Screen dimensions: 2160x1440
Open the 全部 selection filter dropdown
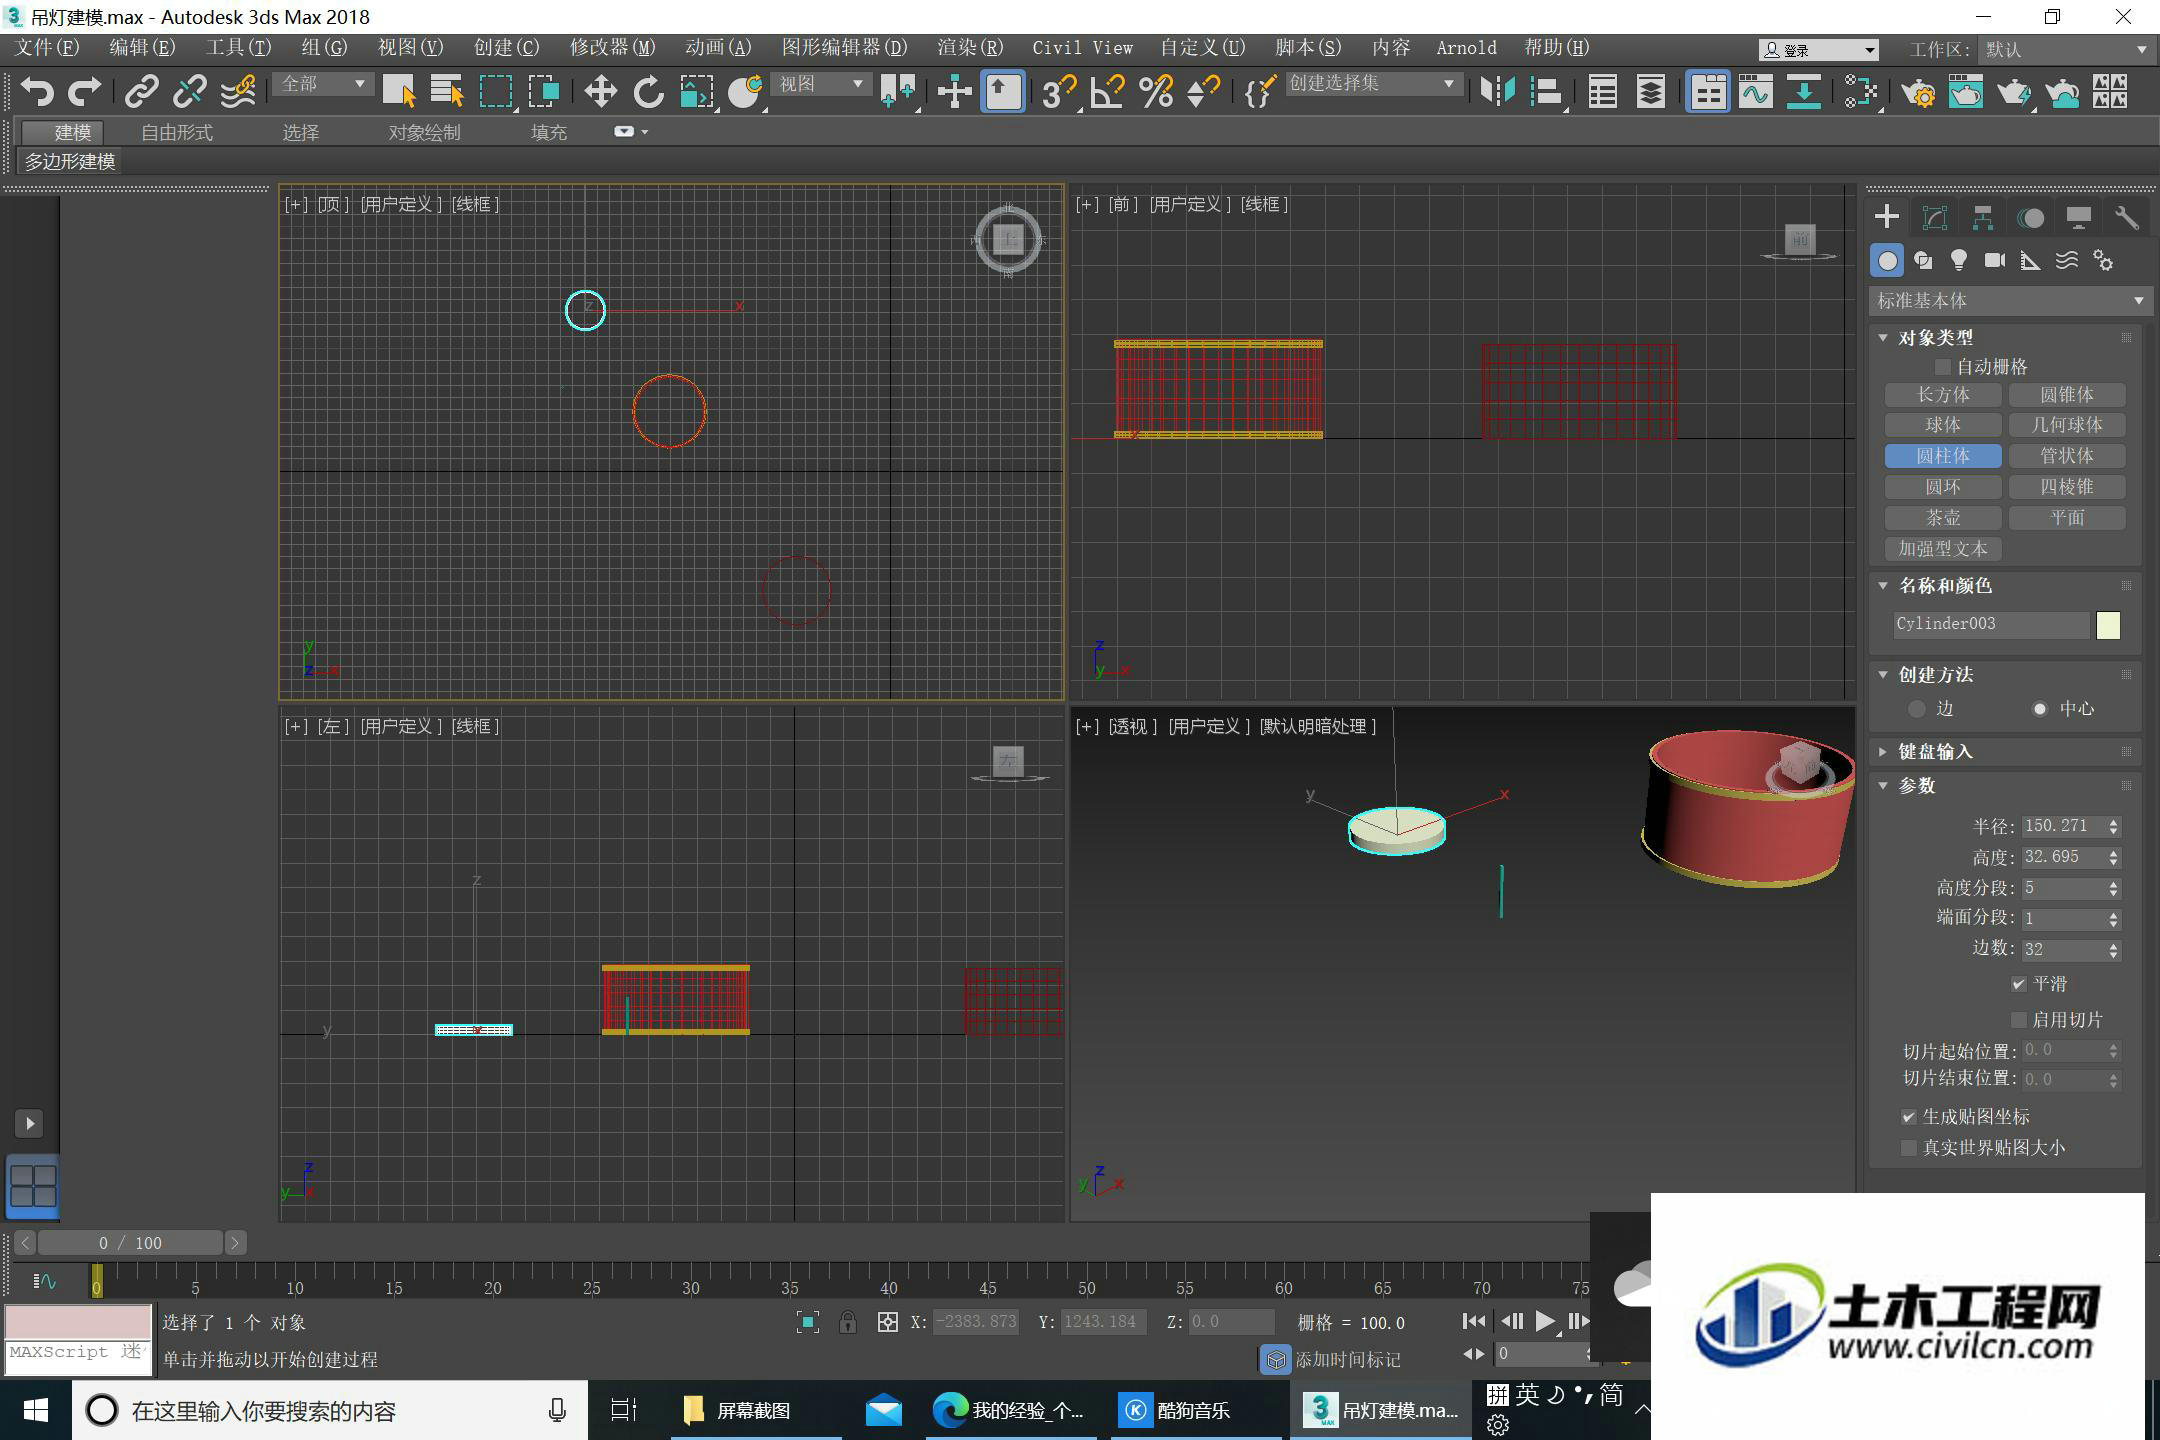[x=323, y=84]
